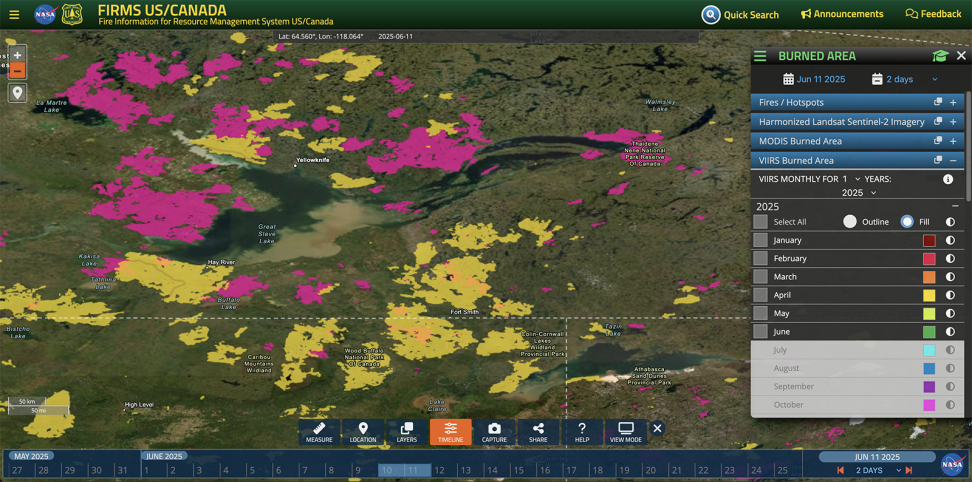Open the January dark red color swatch
Viewport: 972px width, 482px height.
929,240
